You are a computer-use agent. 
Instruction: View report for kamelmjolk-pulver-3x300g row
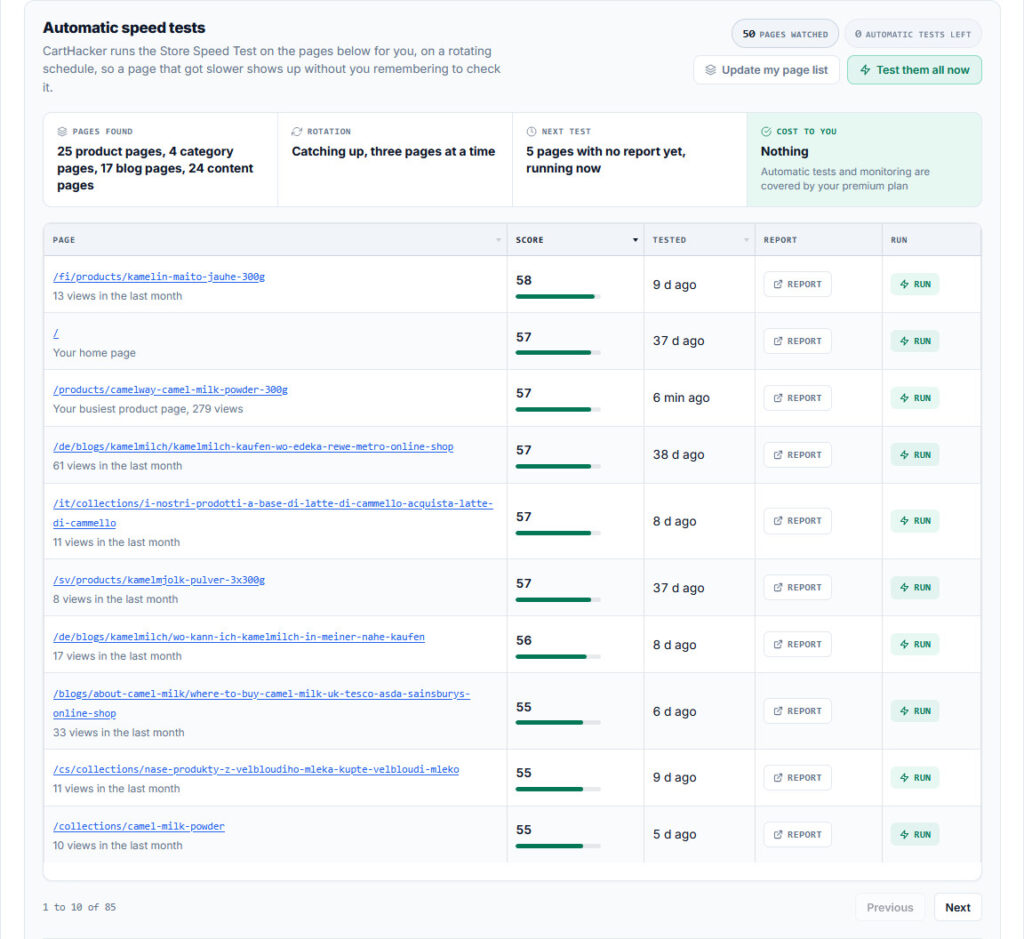tap(797, 587)
